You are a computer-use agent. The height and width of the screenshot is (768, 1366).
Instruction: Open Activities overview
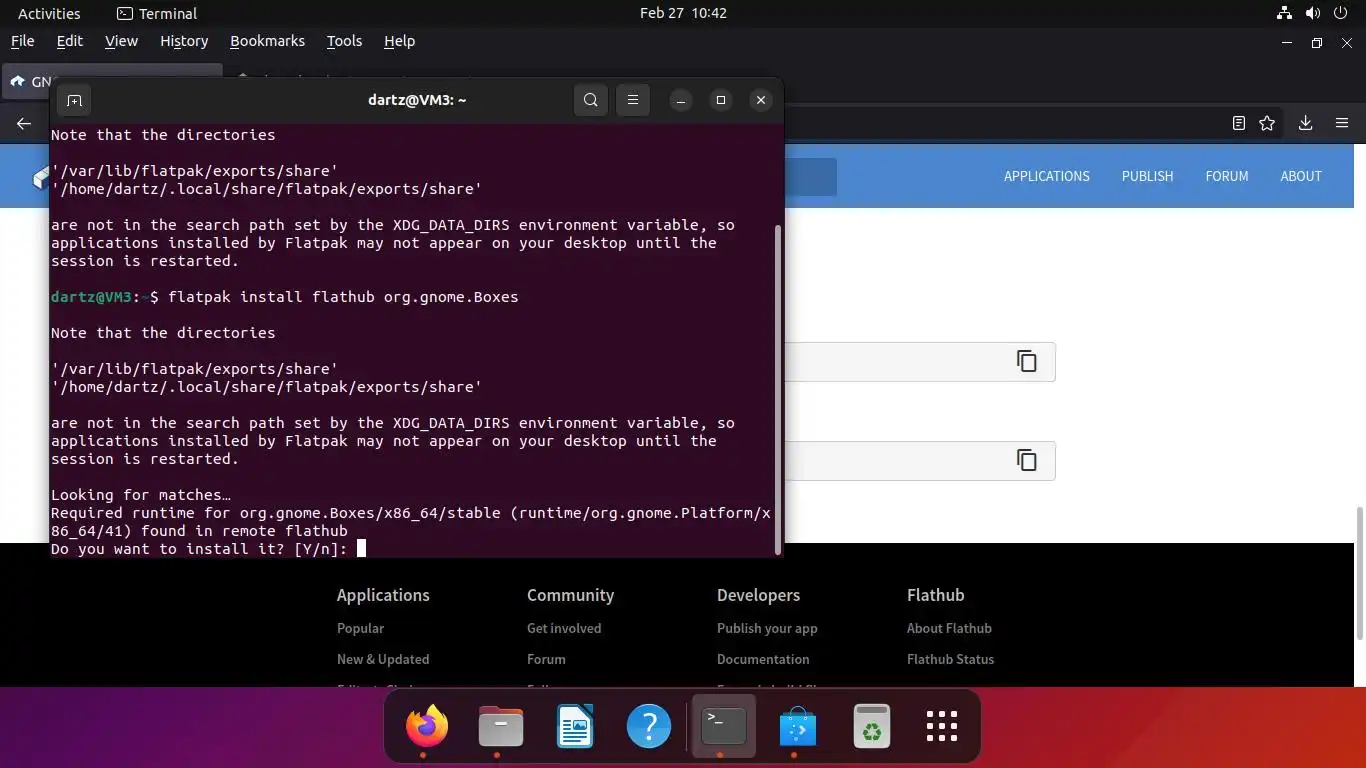[x=49, y=13]
